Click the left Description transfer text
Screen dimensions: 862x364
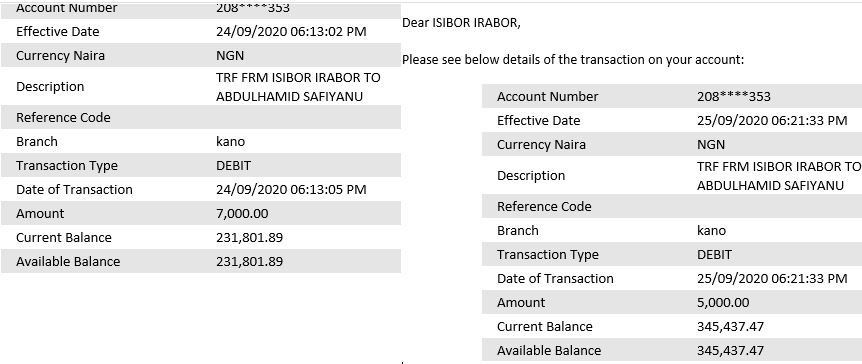click(x=299, y=87)
